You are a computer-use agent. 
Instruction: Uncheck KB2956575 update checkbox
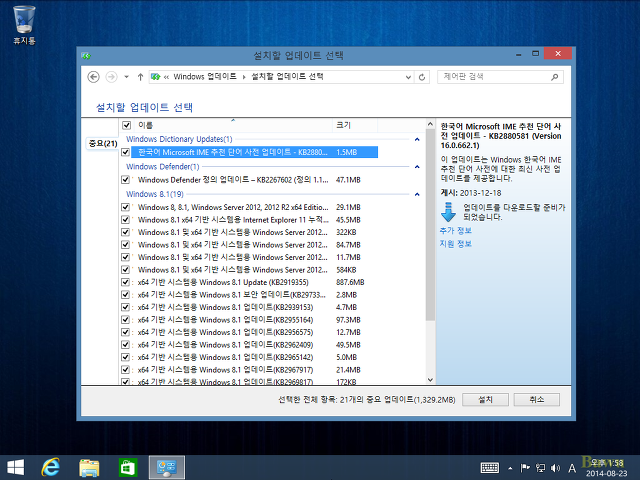click(125, 332)
